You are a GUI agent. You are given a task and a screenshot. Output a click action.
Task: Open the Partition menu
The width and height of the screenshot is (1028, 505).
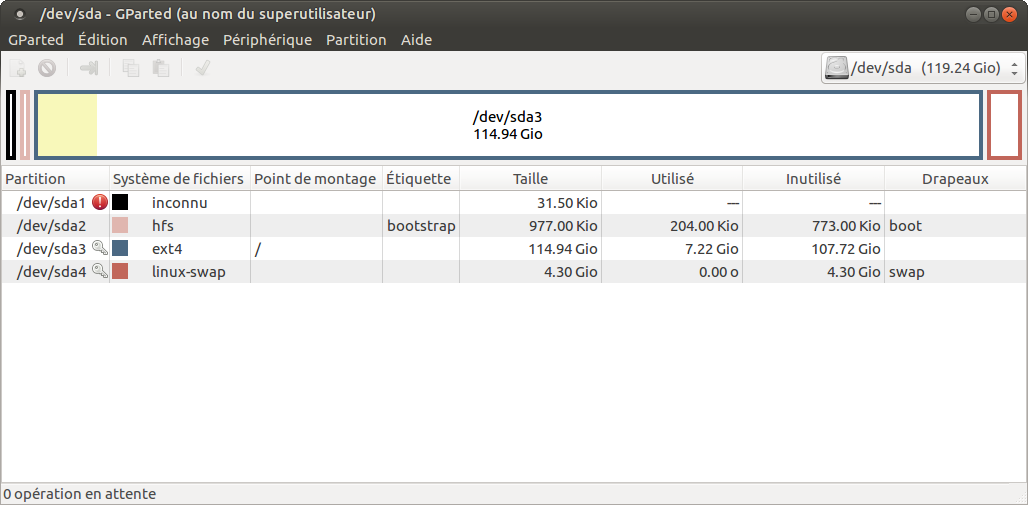pyautogui.click(x=356, y=40)
